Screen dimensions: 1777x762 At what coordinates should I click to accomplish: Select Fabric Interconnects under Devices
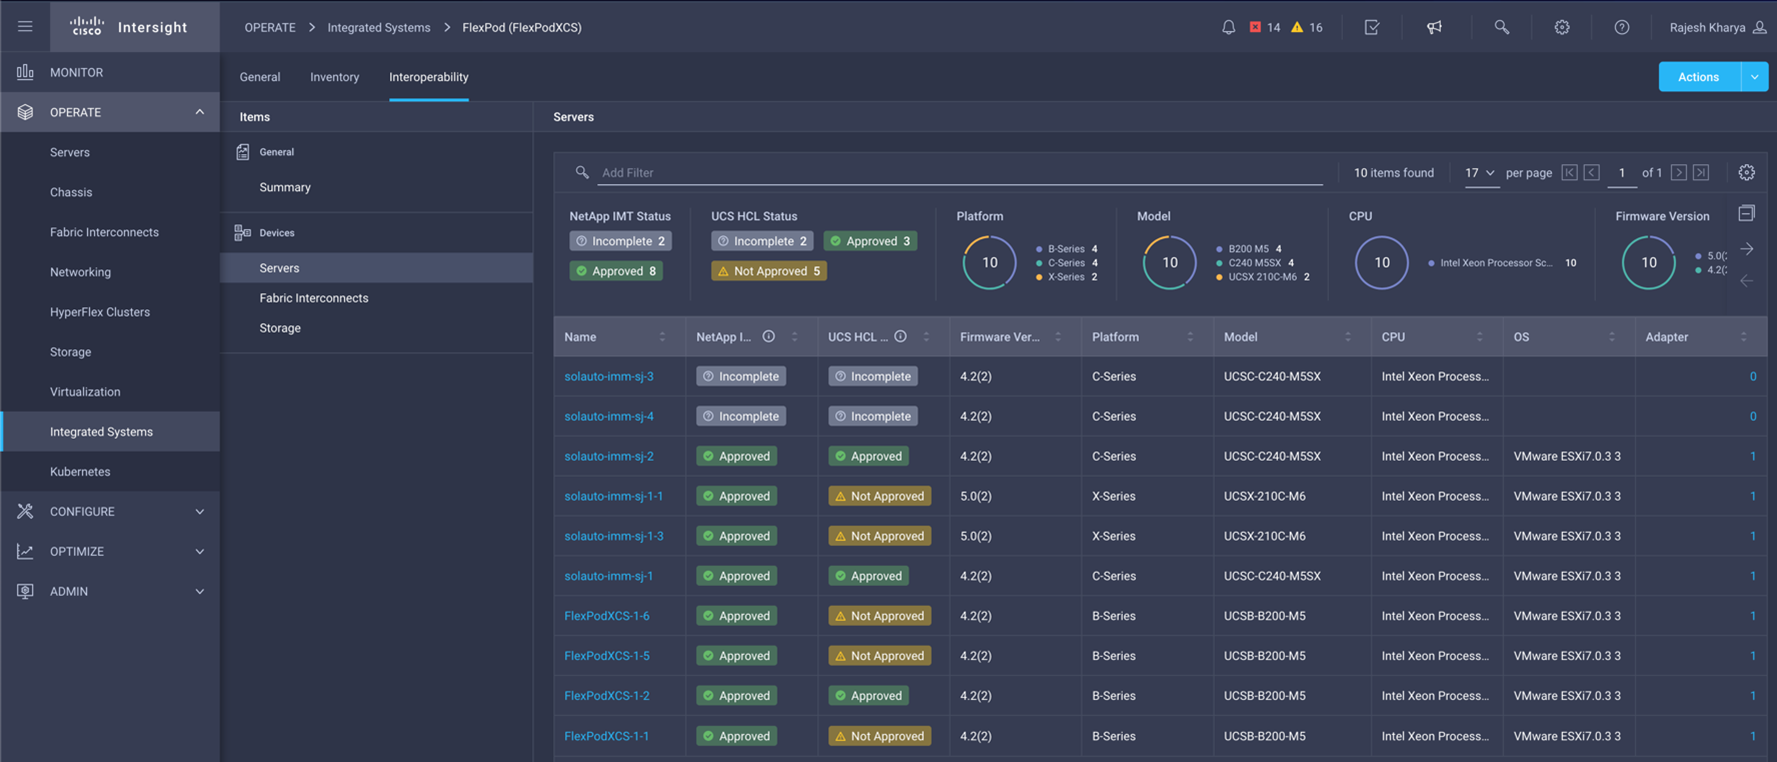pos(313,298)
